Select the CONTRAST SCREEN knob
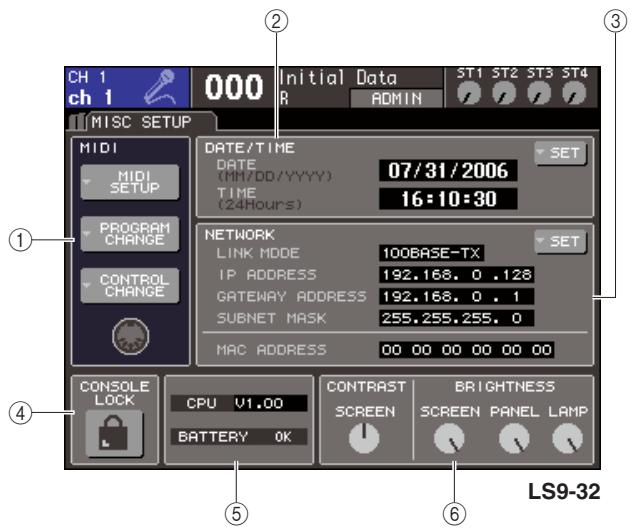This screenshot has height=531, width=631. click(x=364, y=438)
